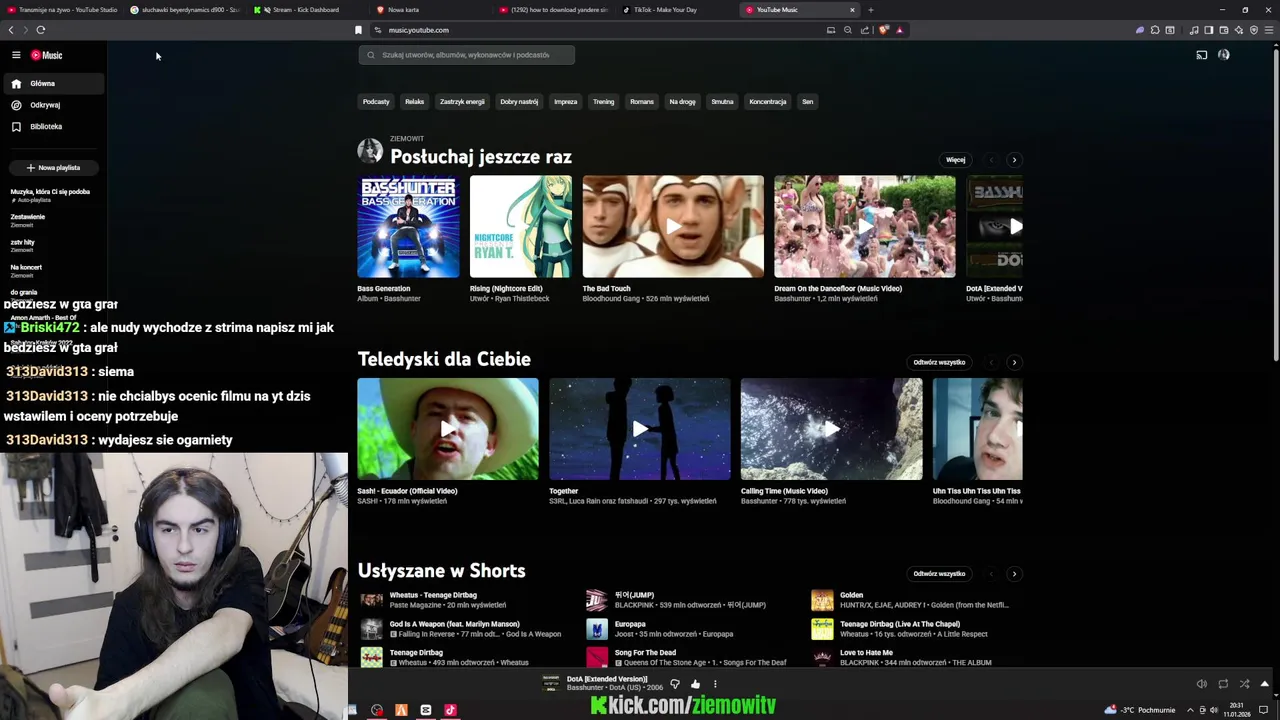
Task: Select the Trening filter chip
Action: point(603,101)
